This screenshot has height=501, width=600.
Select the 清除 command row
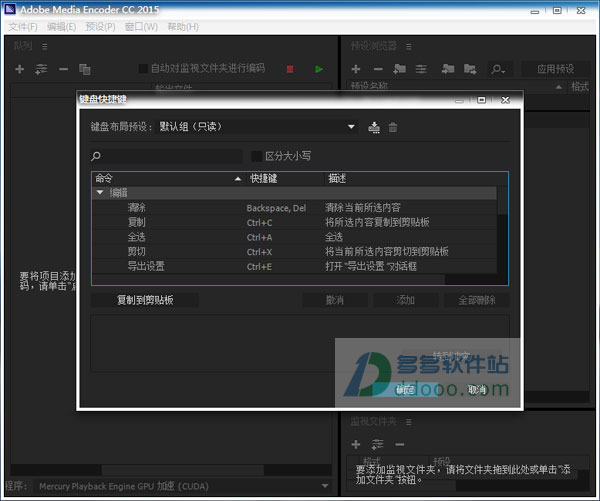(x=294, y=208)
